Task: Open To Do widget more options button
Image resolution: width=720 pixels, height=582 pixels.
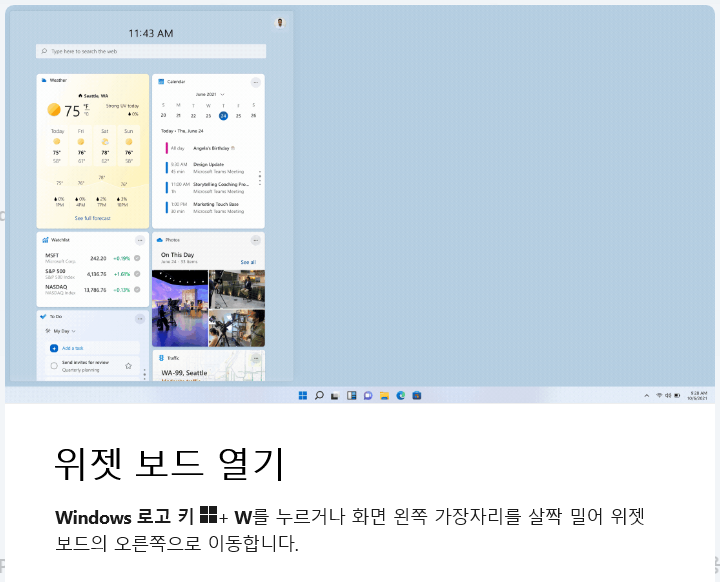Action: click(140, 318)
